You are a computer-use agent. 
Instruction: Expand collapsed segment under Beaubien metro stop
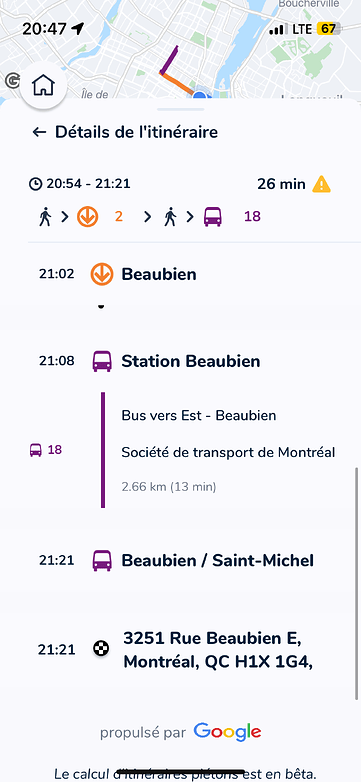(101, 307)
